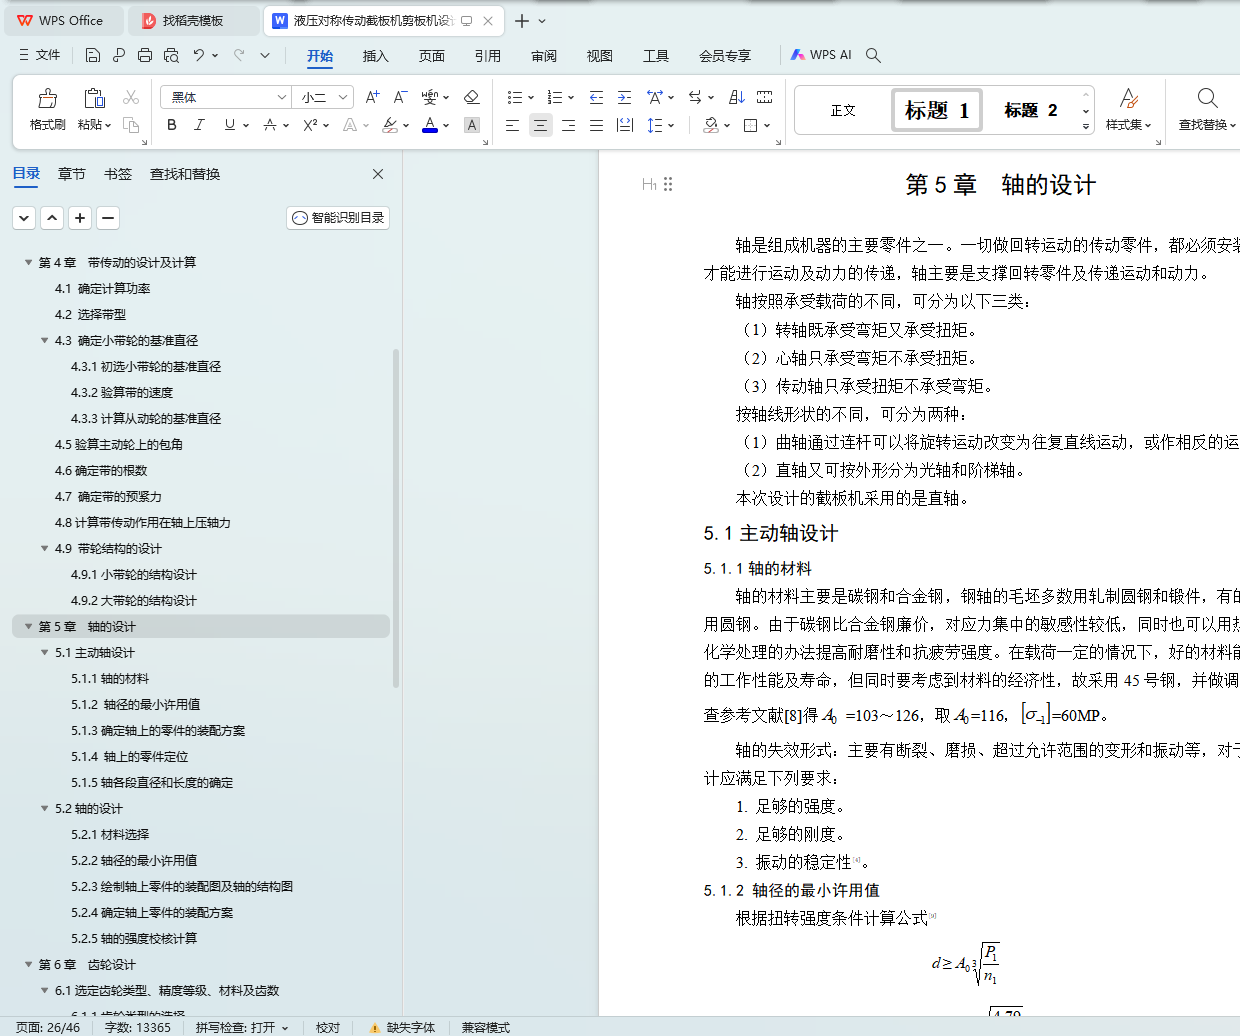Click the font color A swatch

[x=430, y=125]
